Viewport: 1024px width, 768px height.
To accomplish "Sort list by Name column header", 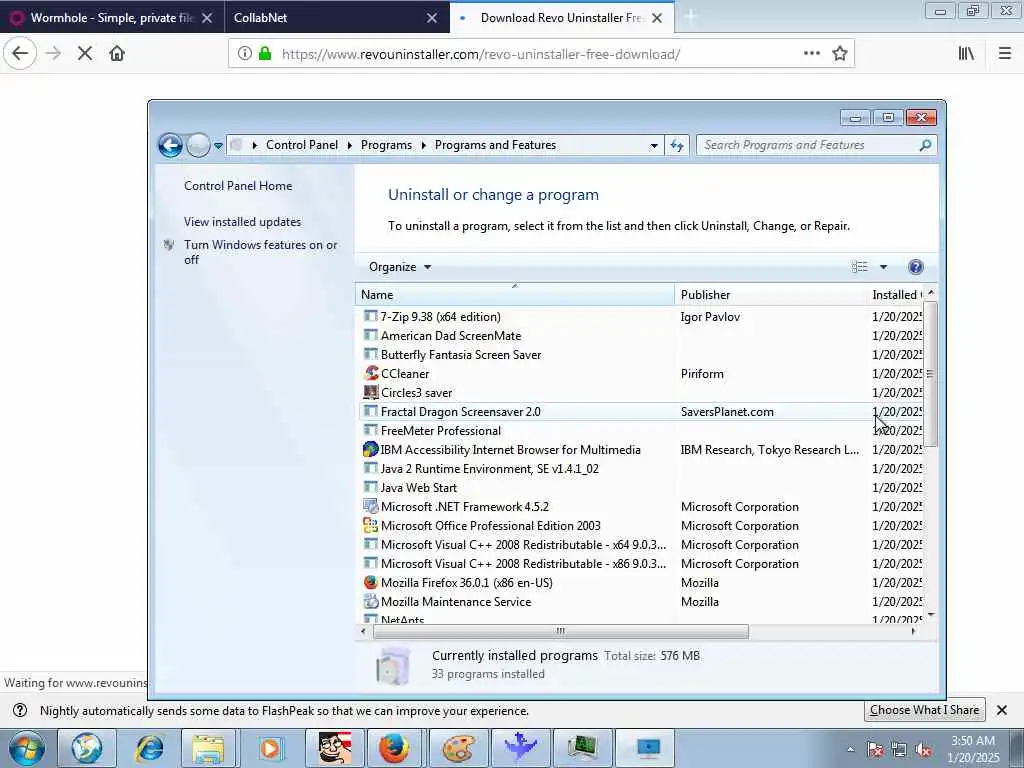I will (x=515, y=295).
